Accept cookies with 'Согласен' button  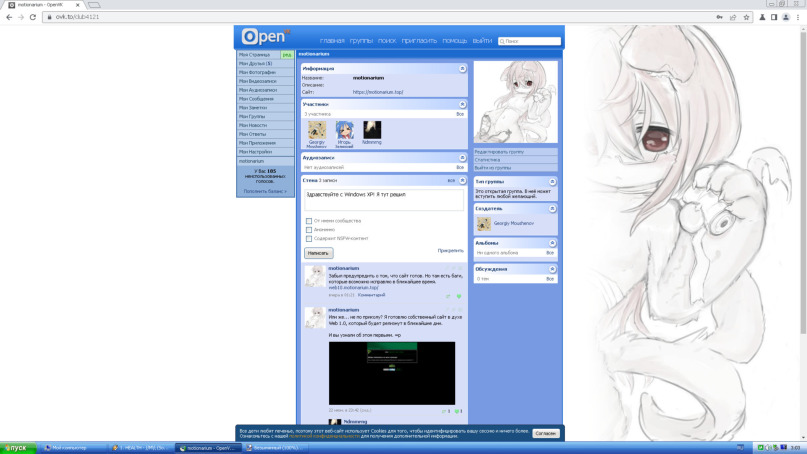tap(546, 433)
